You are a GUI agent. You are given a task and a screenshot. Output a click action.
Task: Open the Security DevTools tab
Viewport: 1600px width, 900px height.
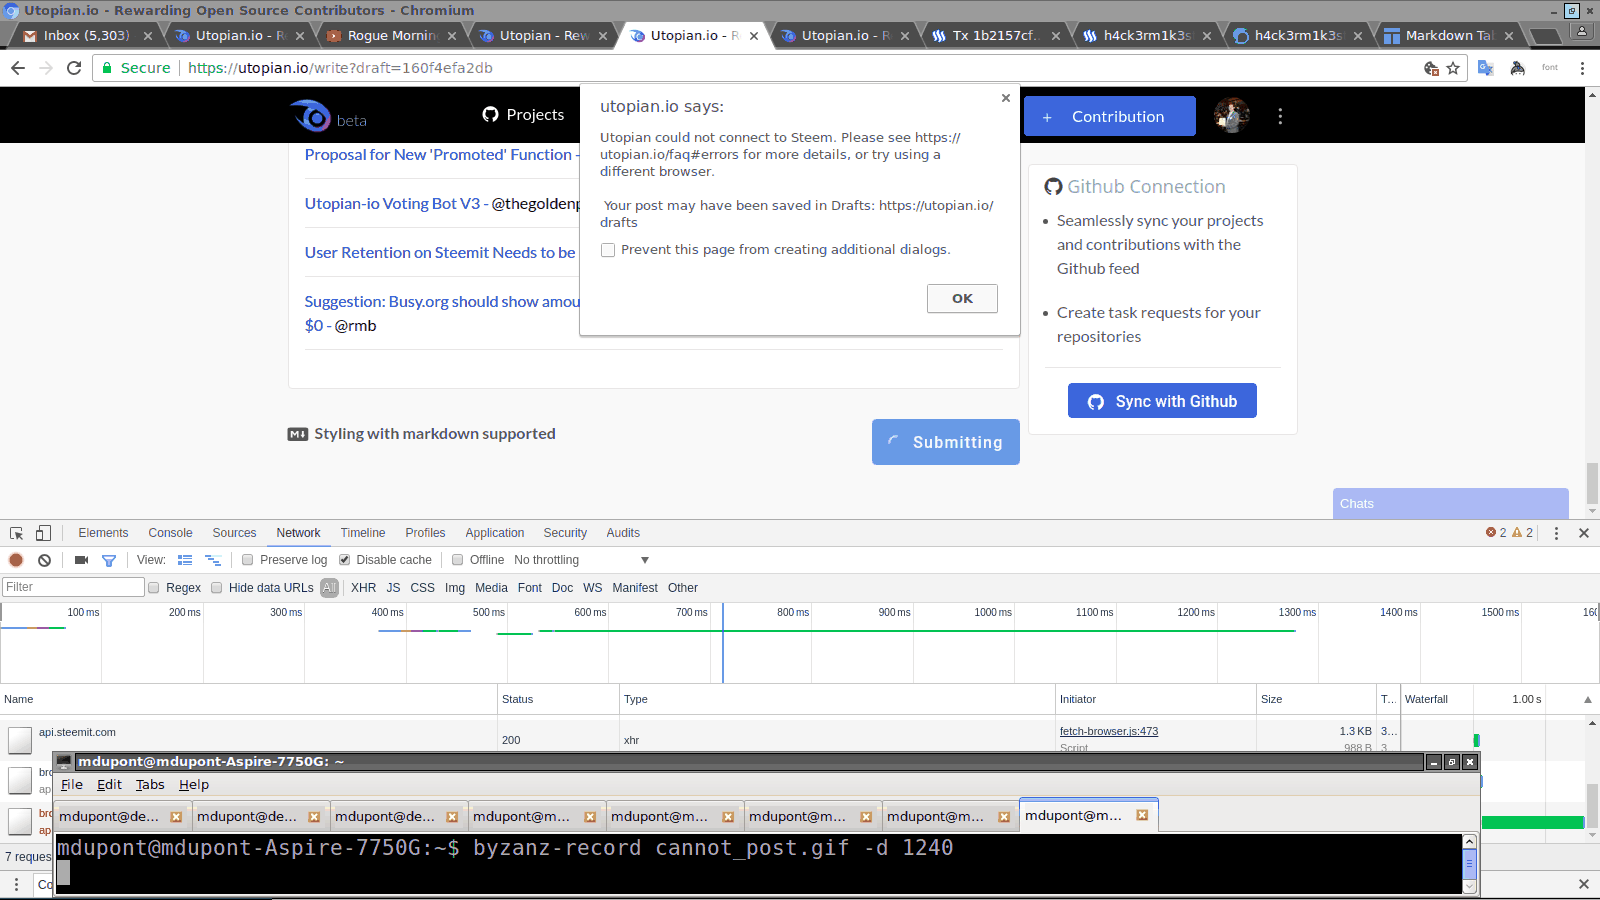coord(565,533)
